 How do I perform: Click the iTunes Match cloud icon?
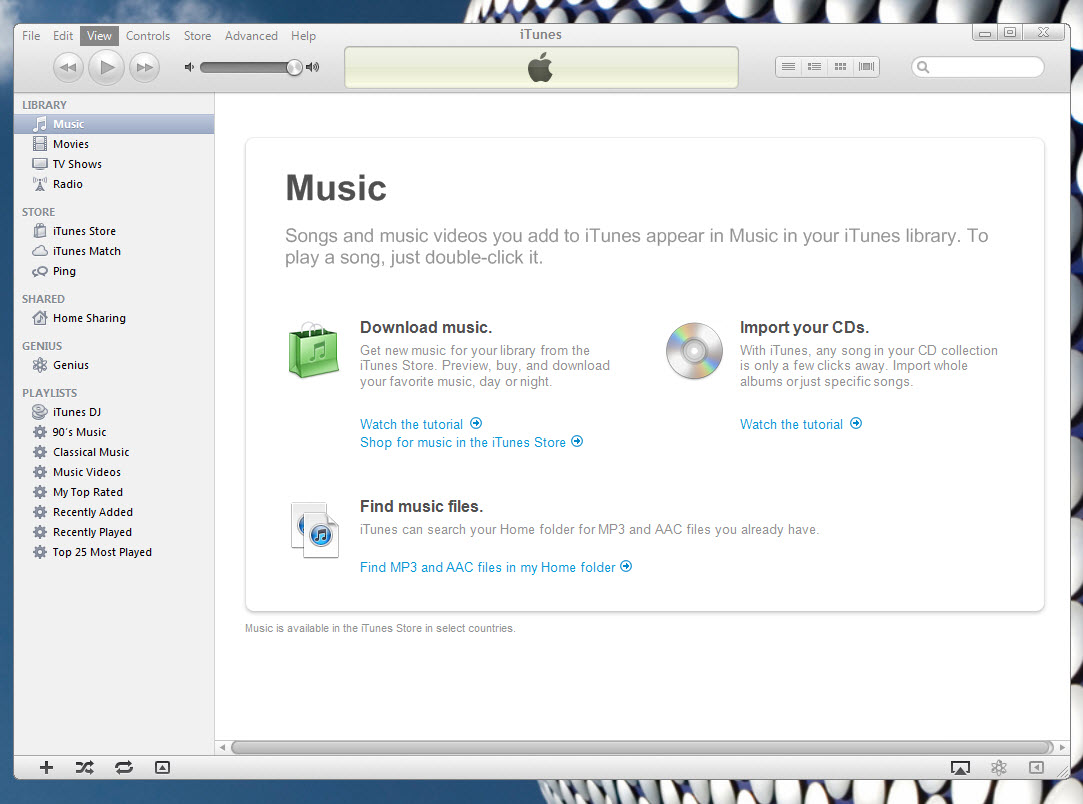coord(40,251)
